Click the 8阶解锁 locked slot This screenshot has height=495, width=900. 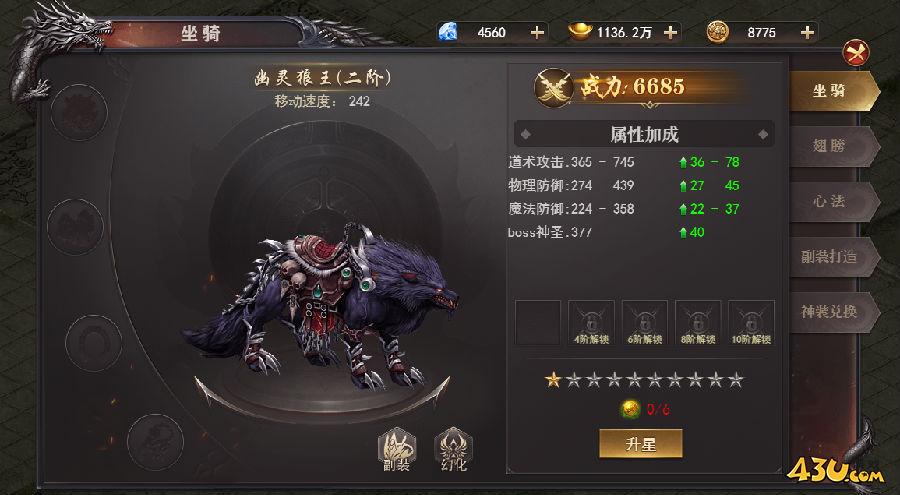(698, 323)
